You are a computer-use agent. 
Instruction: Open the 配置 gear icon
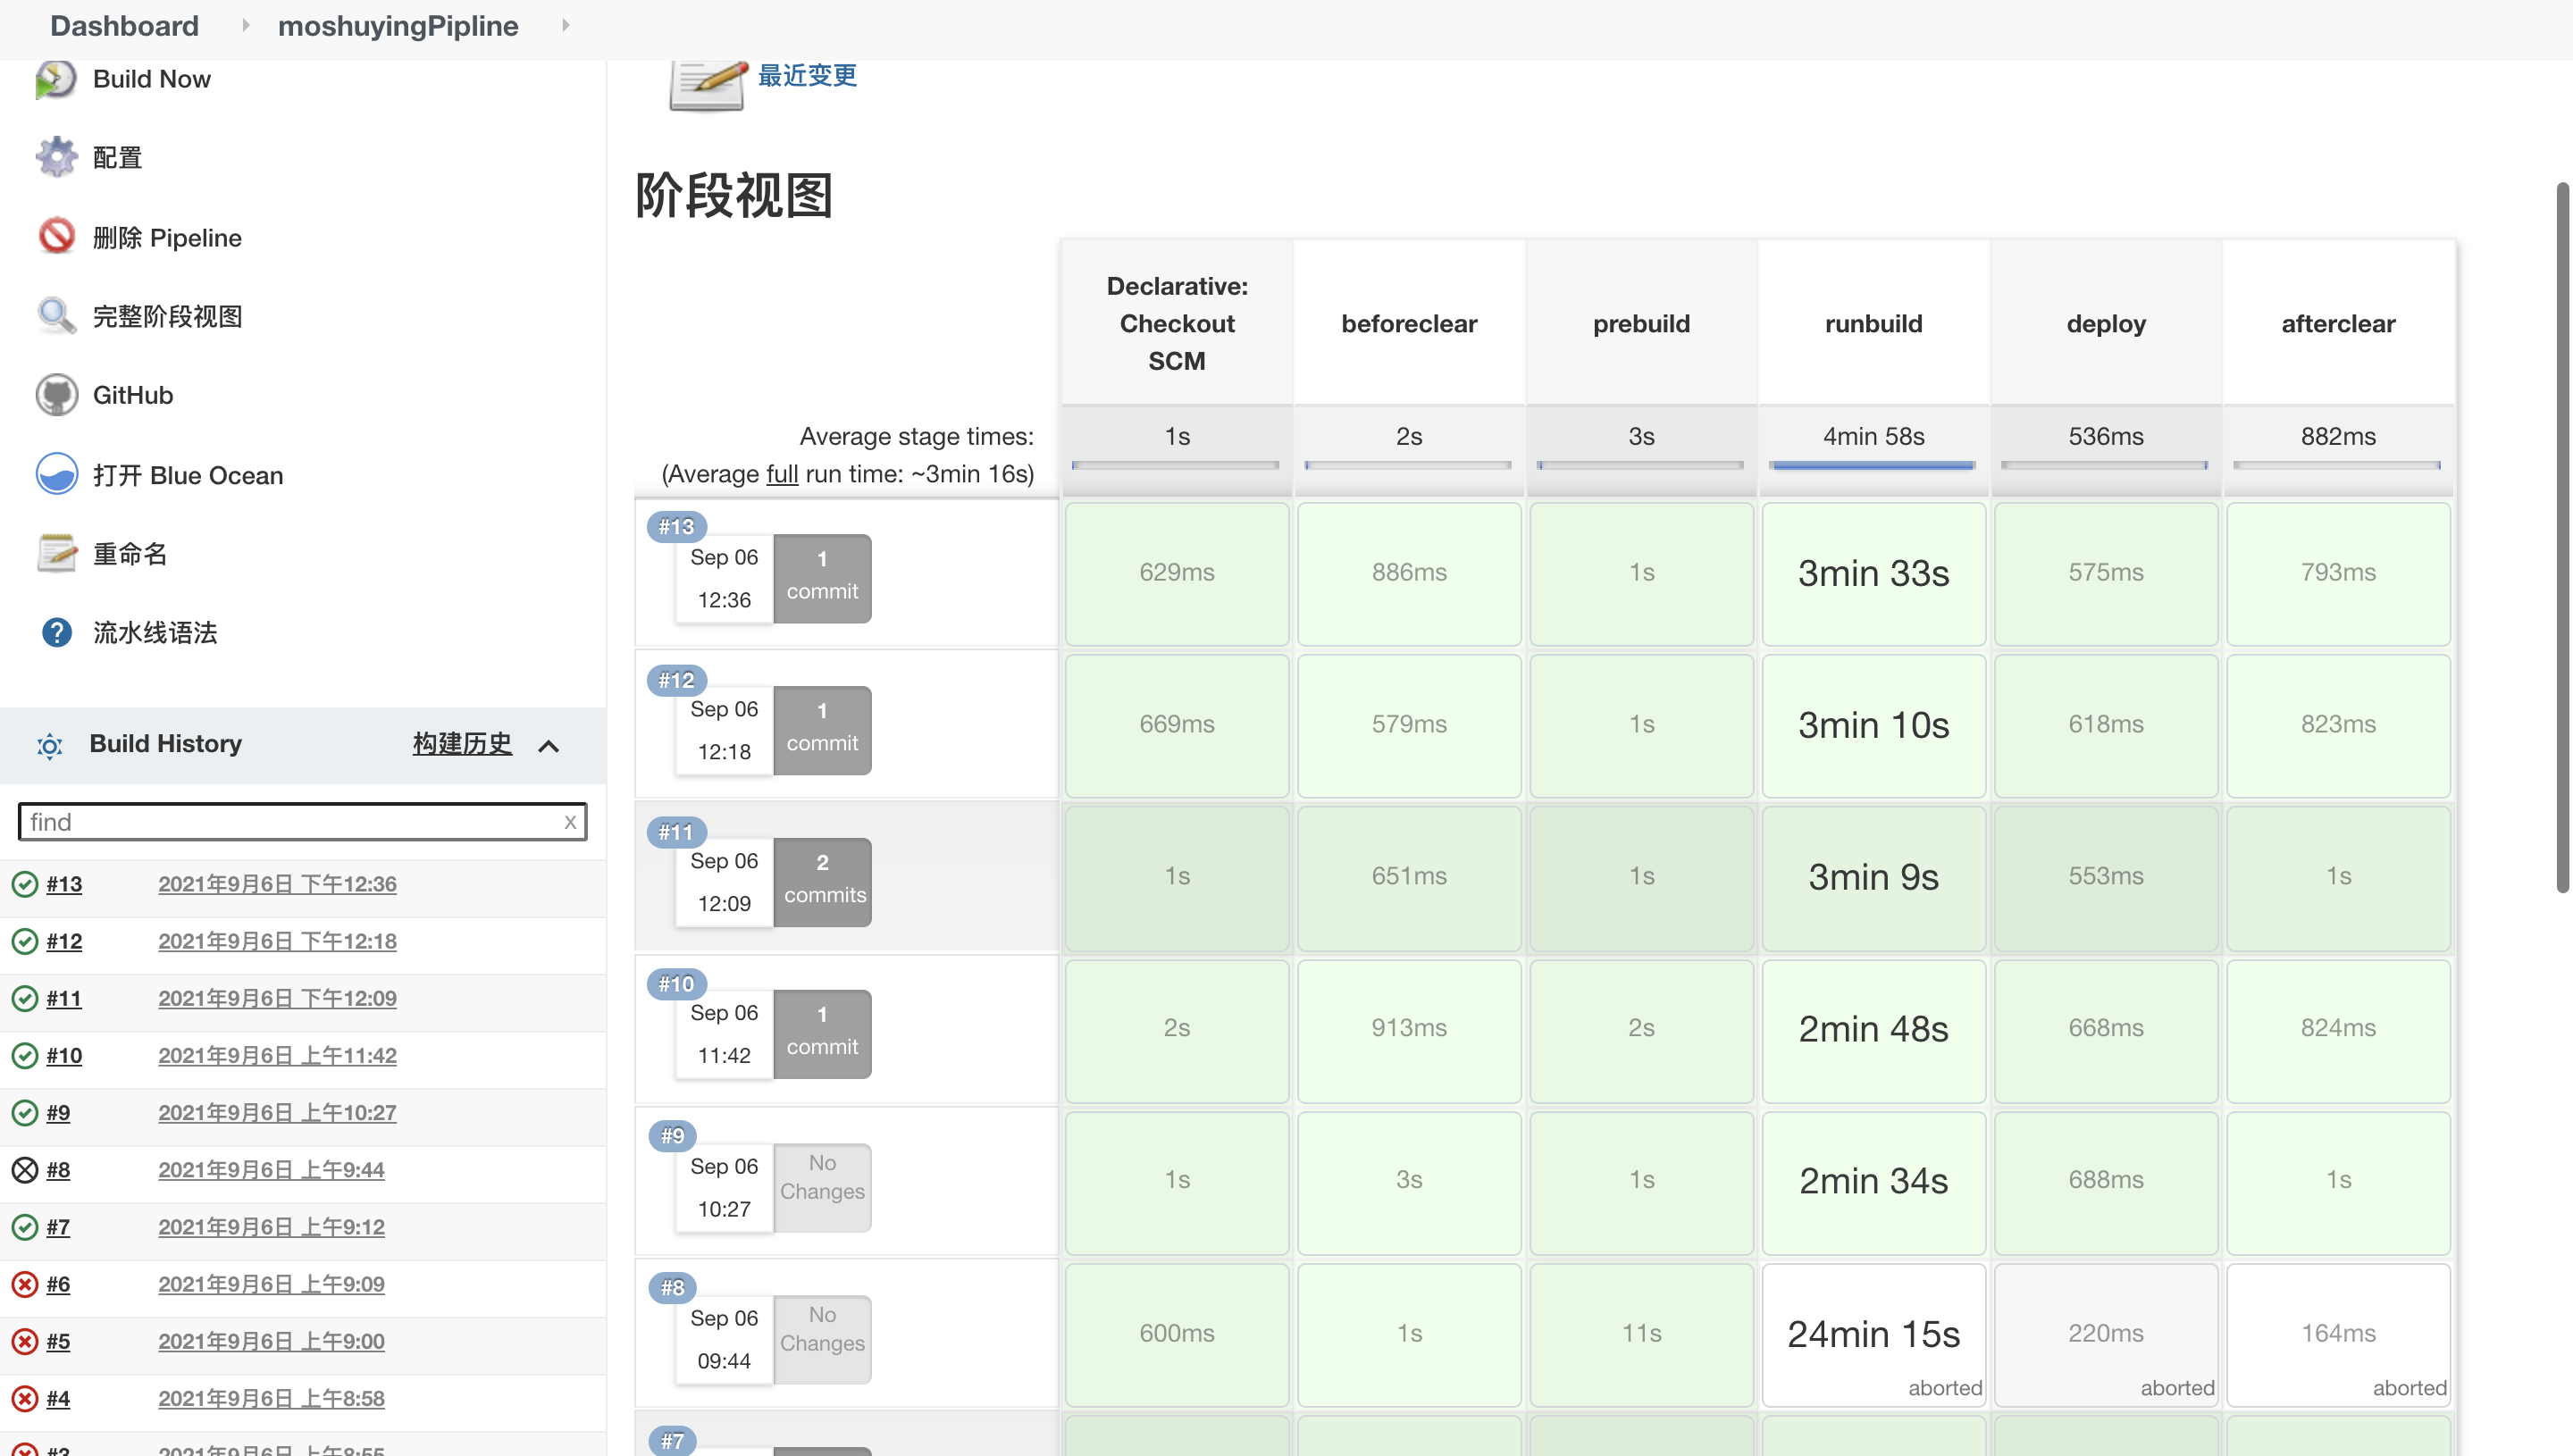[x=56, y=157]
